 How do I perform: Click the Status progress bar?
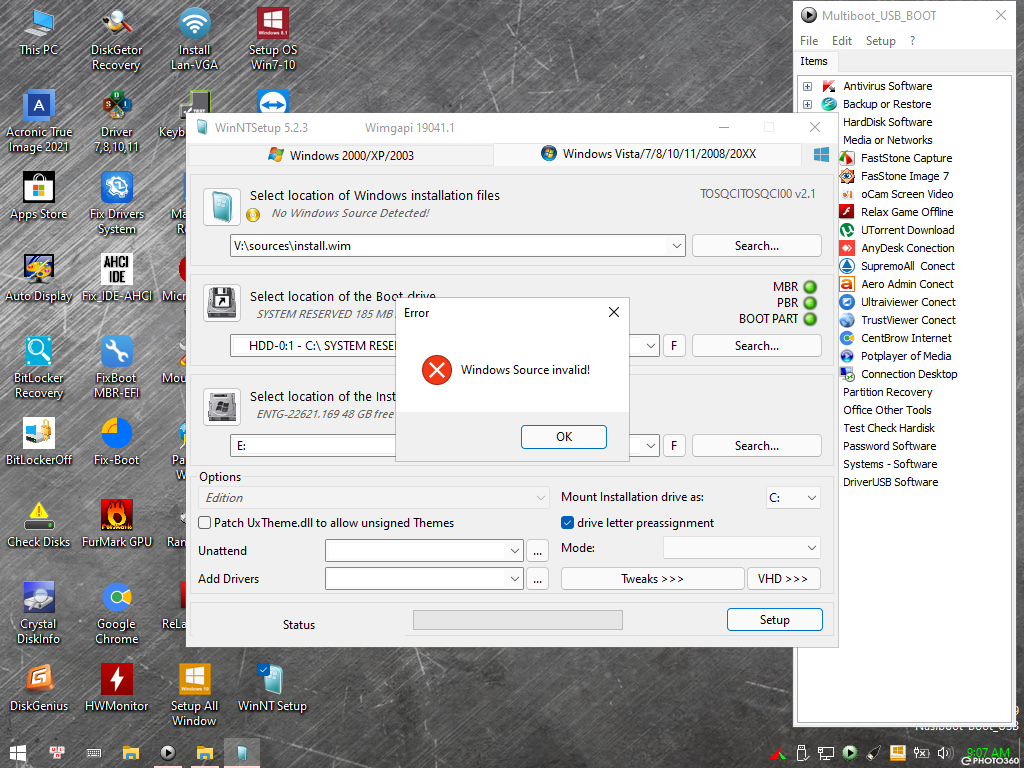coord(518,620)
